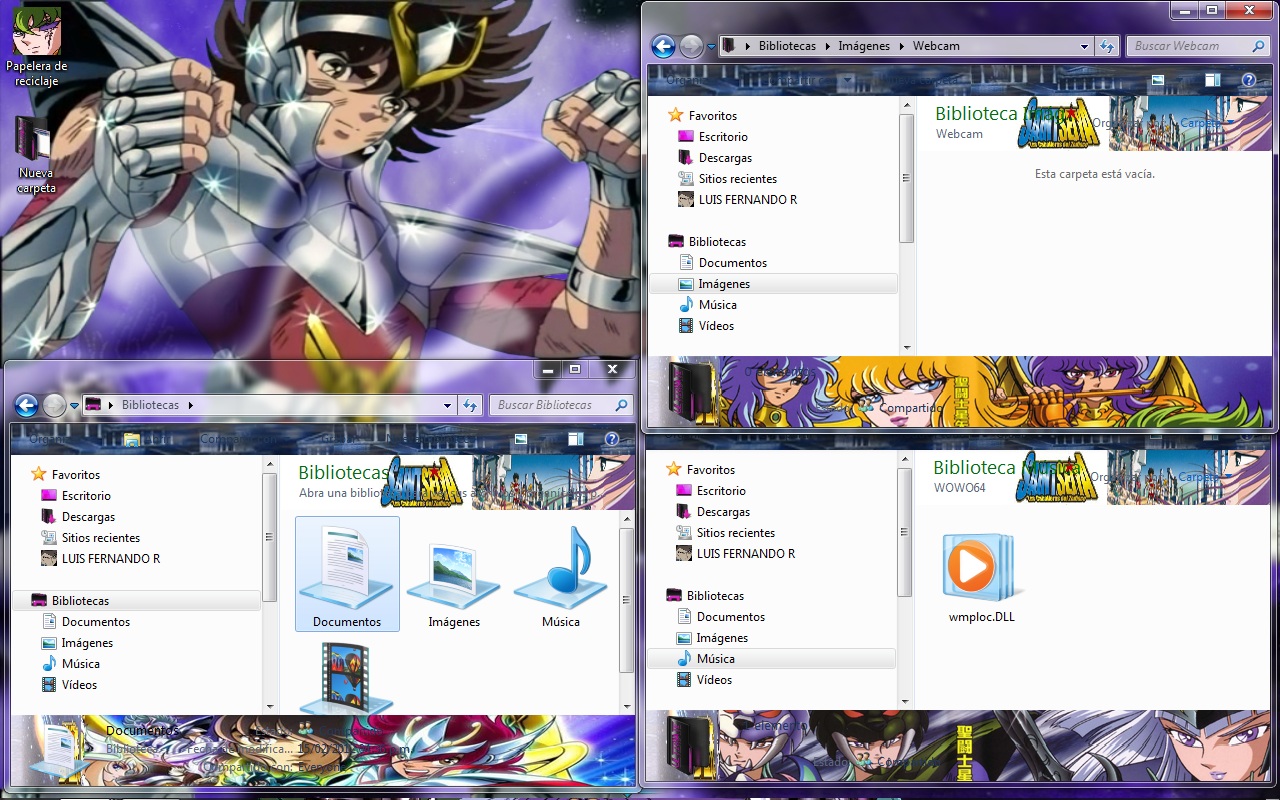
Task: Toggle preview pane in the Bibliotecas window
Action: (x=575, y=439)
